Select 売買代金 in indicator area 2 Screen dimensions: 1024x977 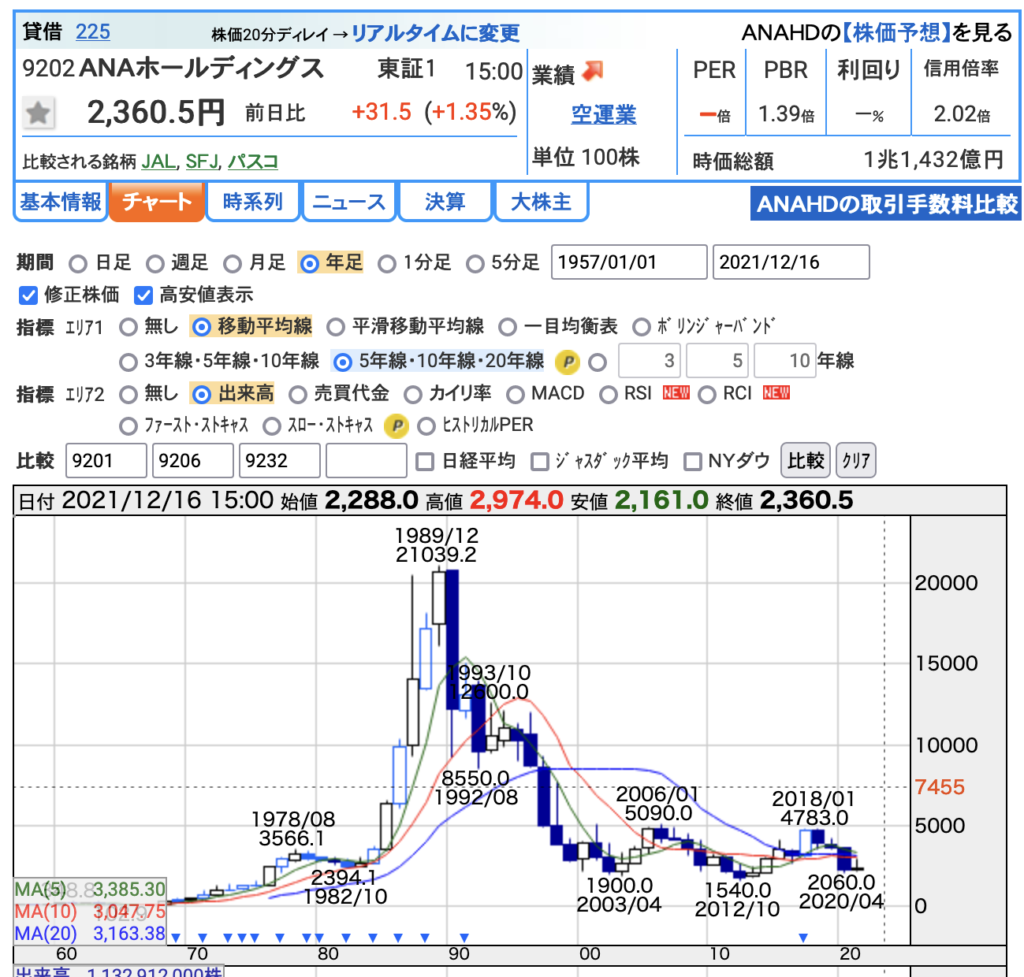(298, 394)
